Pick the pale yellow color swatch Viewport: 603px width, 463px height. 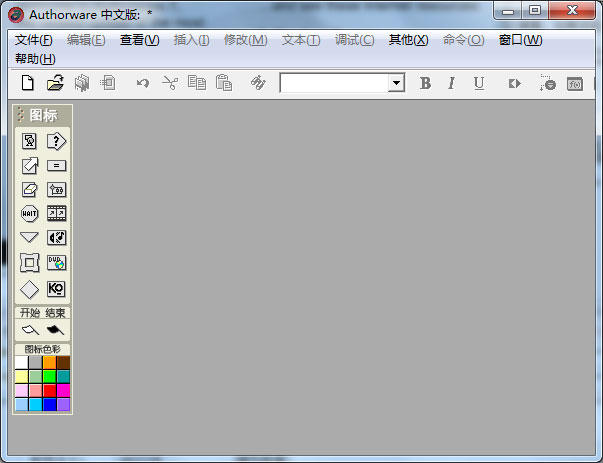coord(22,376)
